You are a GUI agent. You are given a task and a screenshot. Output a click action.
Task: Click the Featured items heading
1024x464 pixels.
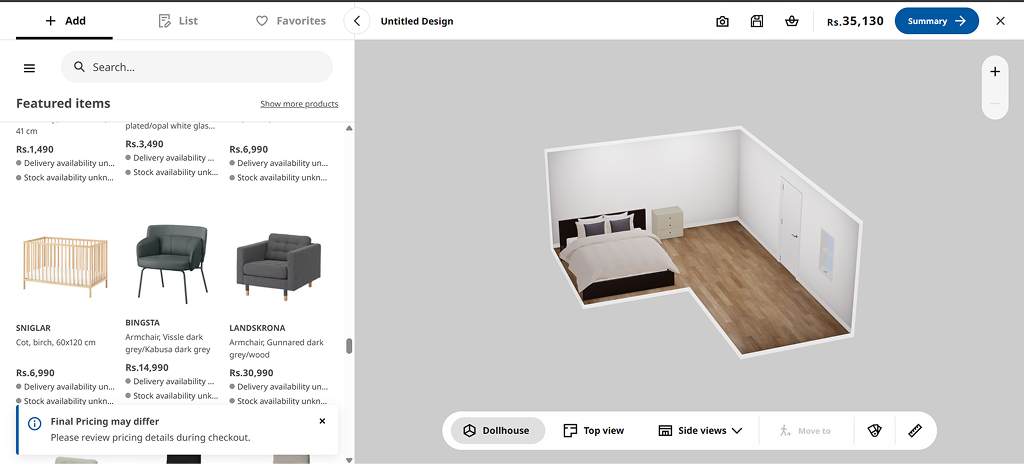click(63, 103)
